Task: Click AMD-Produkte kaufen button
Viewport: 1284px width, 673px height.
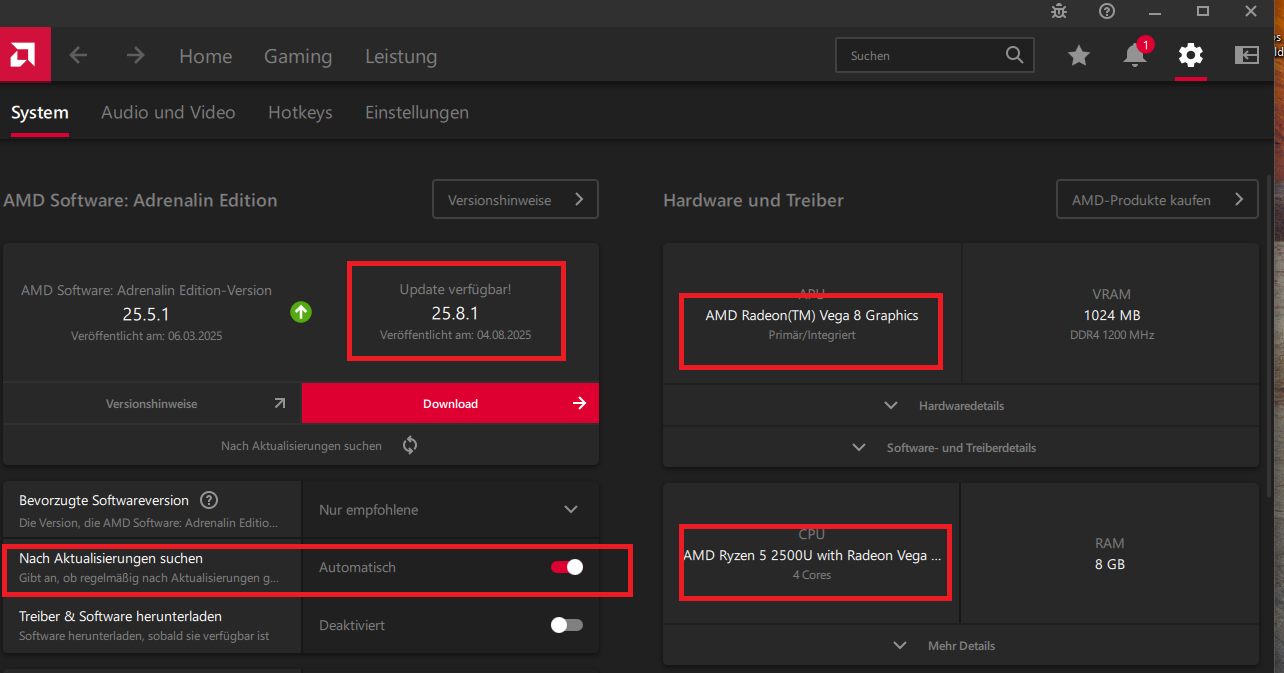Action: (1157, 200)
